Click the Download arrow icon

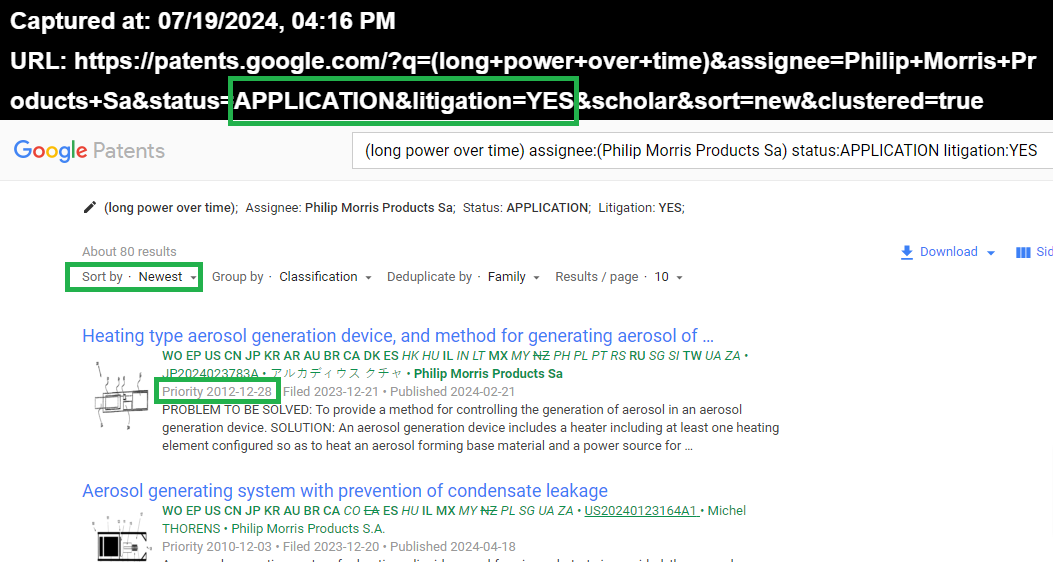[907, 252]
